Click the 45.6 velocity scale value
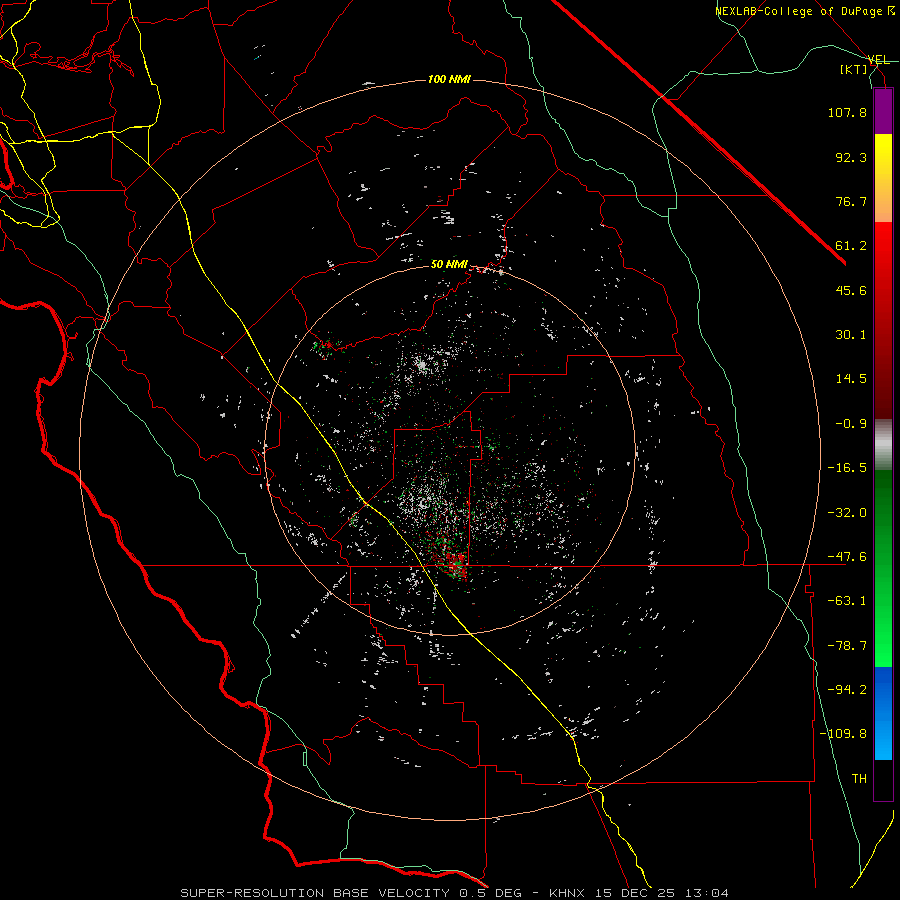 (x=851, y=290)
